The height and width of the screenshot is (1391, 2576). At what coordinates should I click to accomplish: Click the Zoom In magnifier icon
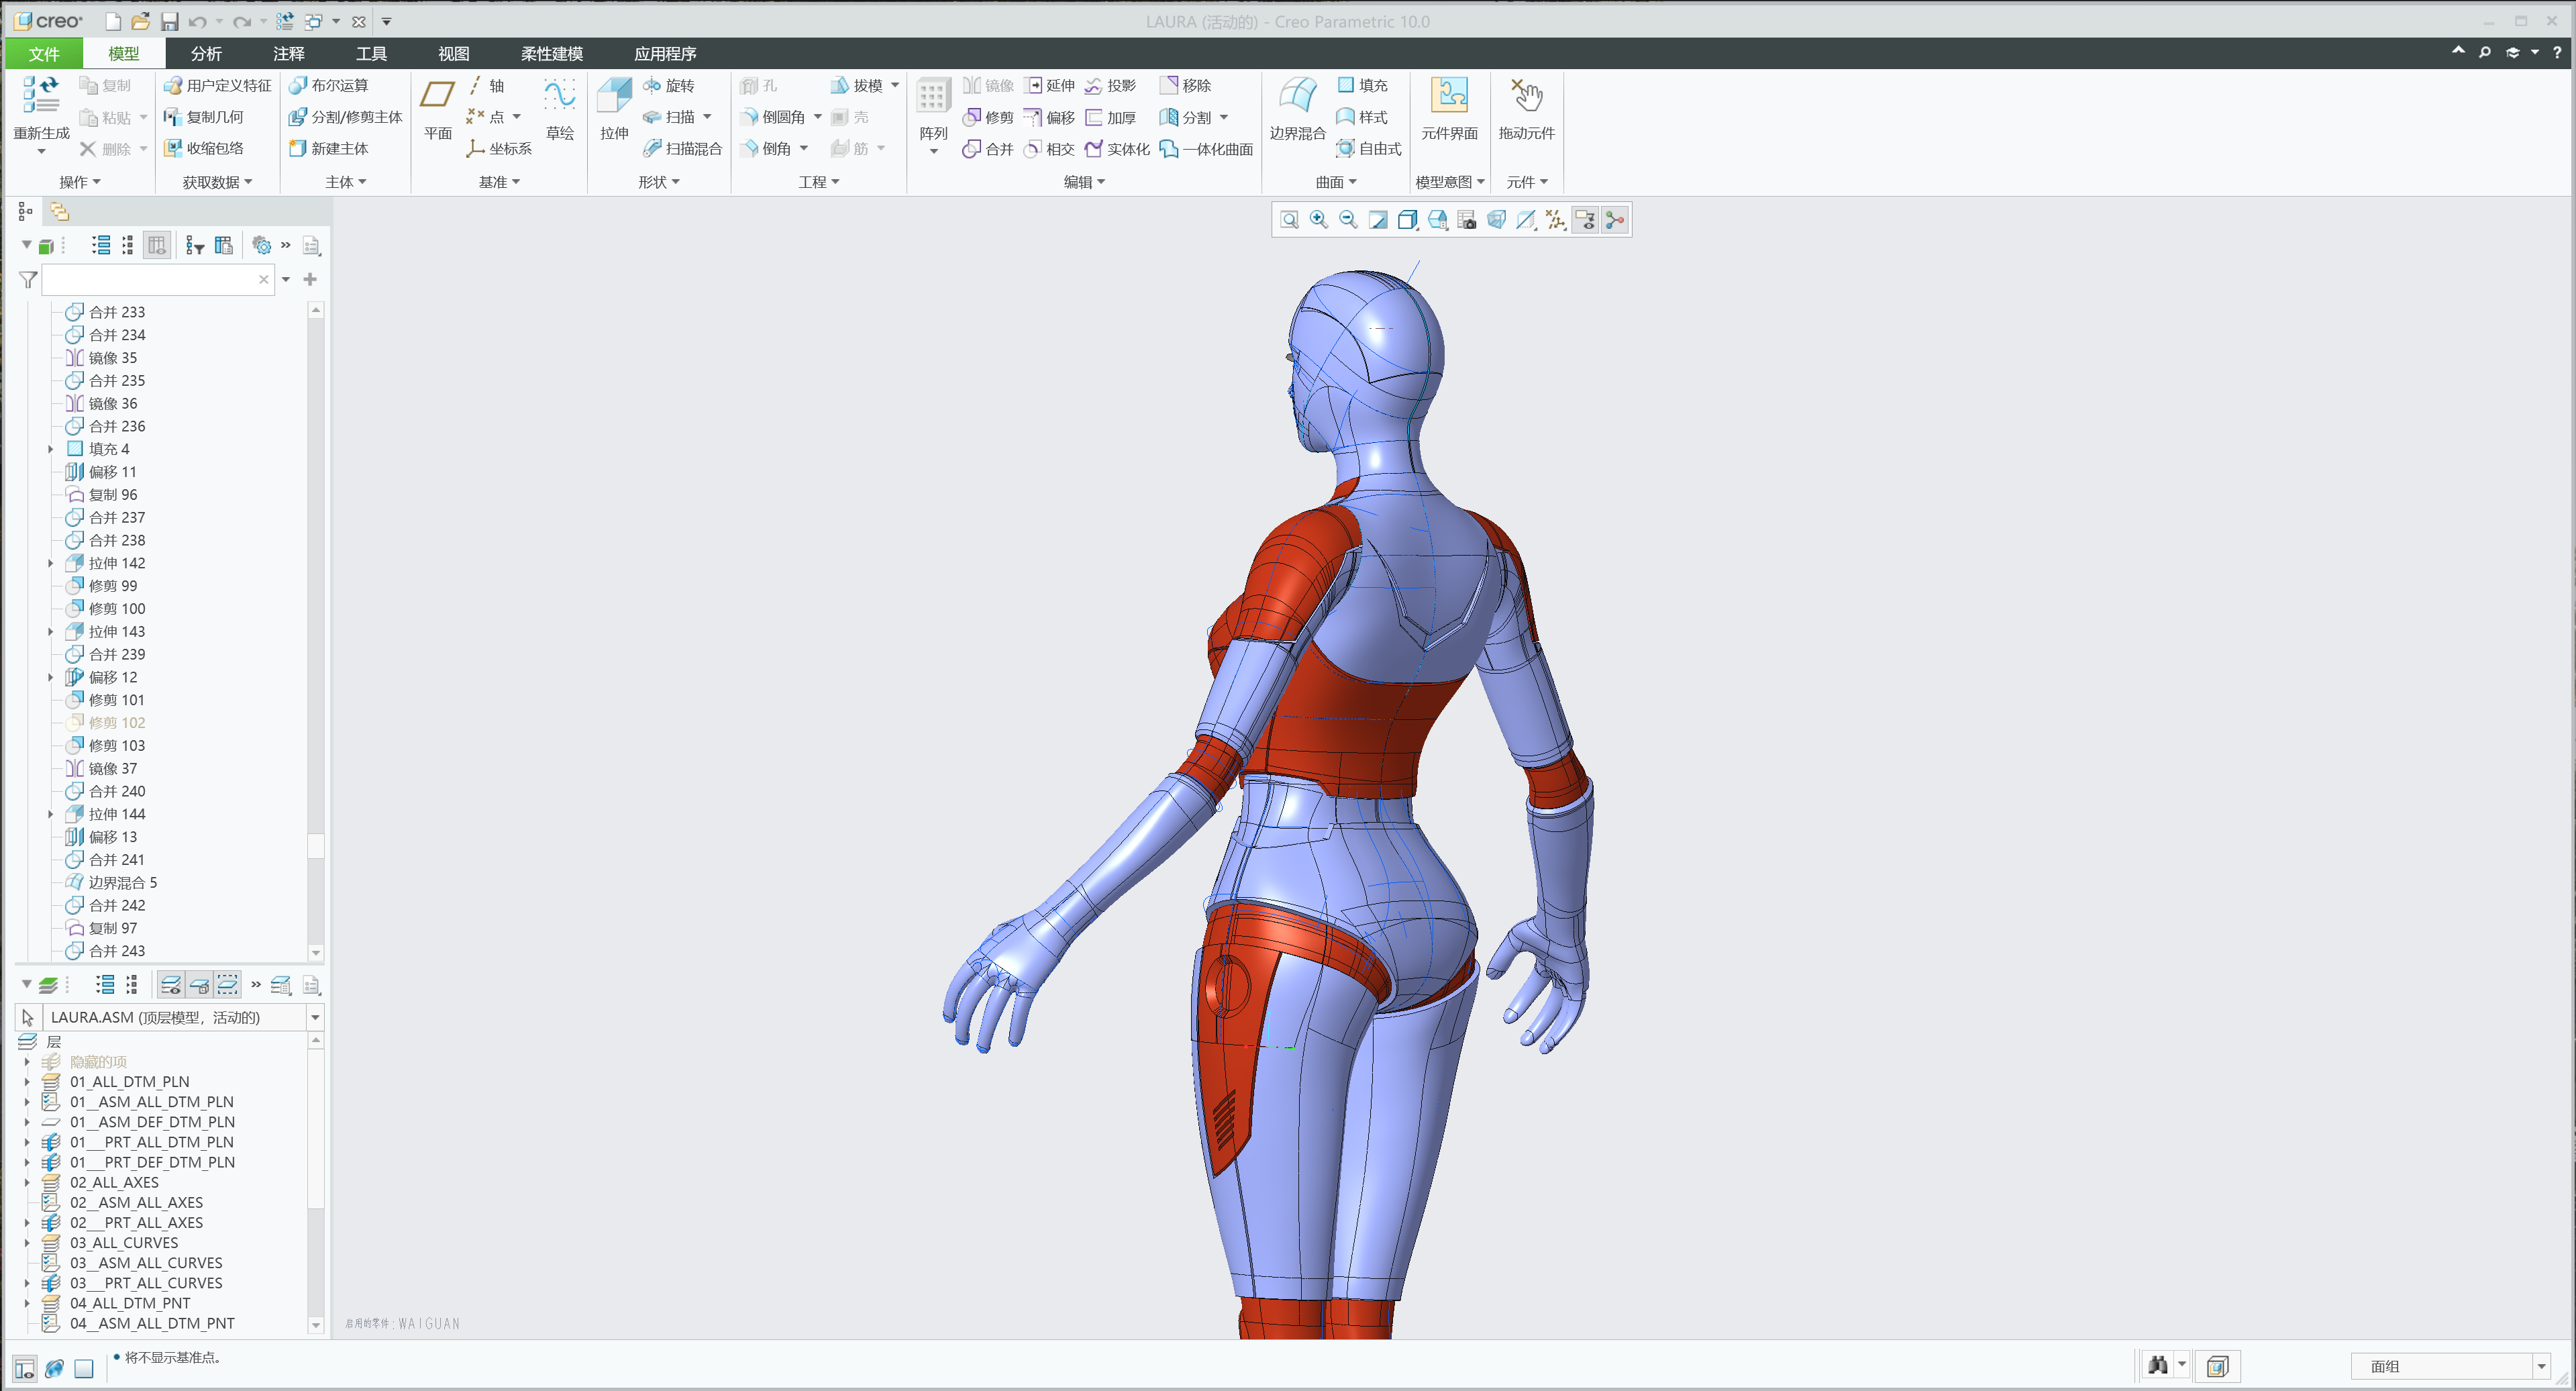point(1318,219)
